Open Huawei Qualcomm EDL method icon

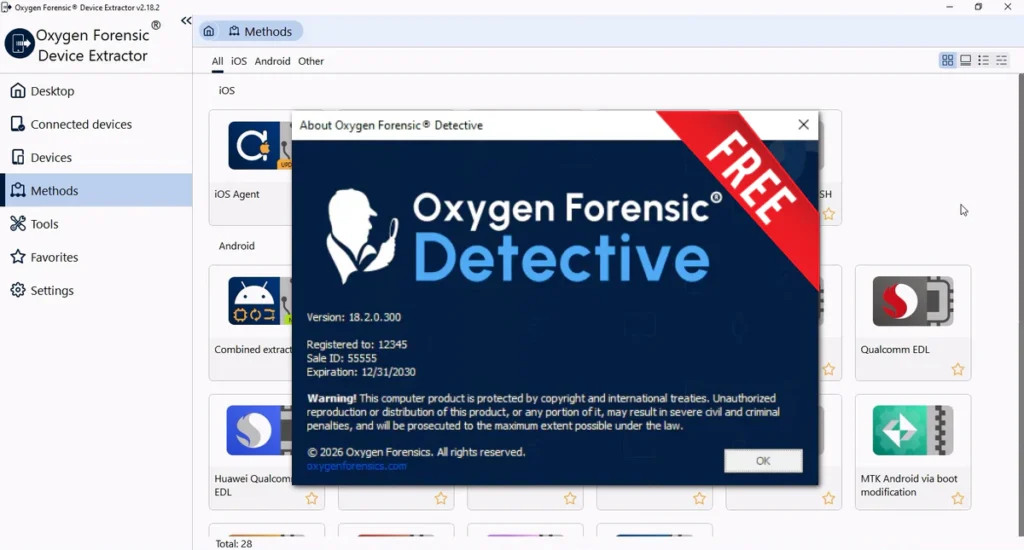[x=259, y=430]
